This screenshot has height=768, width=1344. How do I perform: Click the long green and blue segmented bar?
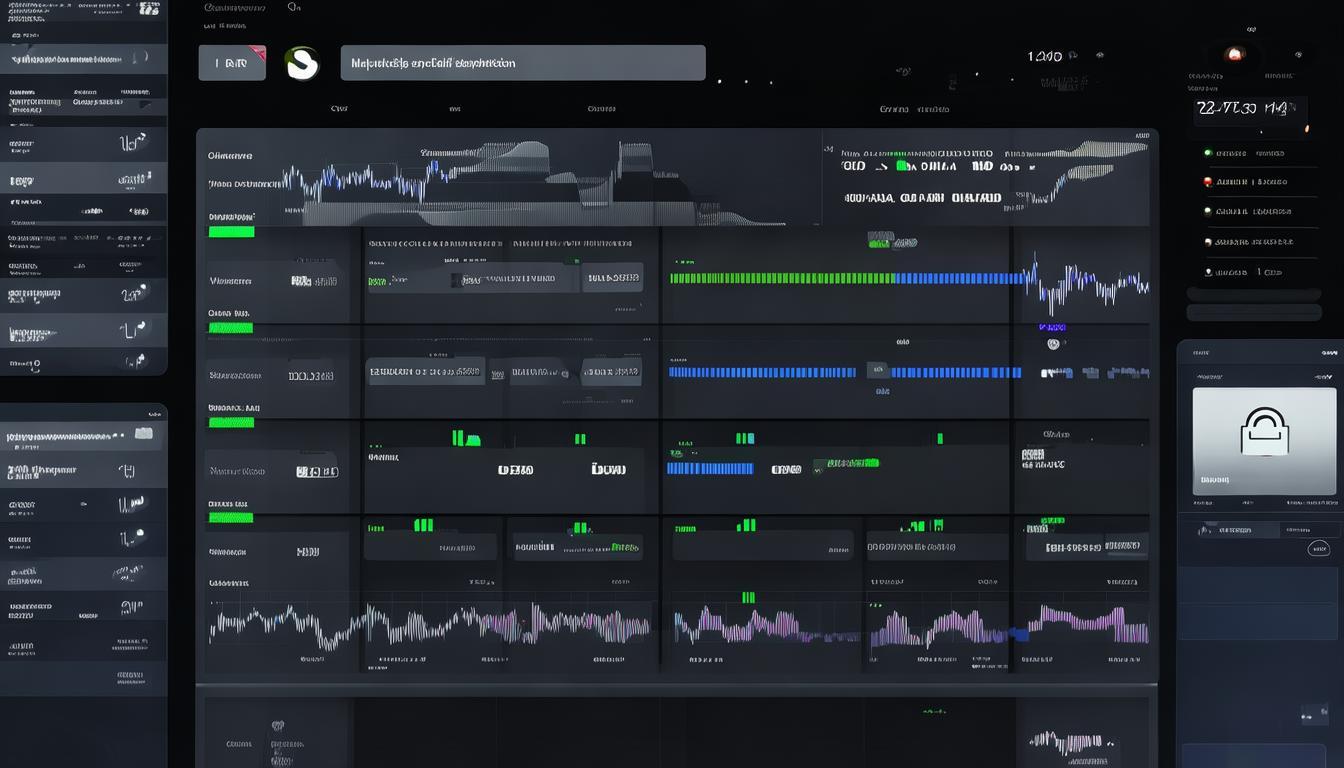[x=845, y=278]
